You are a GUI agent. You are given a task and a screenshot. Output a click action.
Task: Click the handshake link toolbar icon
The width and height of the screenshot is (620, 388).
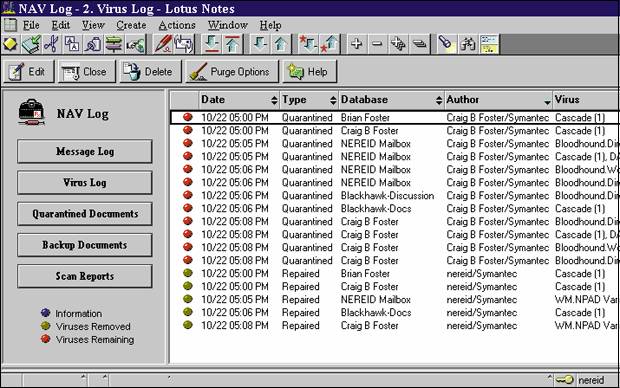click(x=135, y=44)
